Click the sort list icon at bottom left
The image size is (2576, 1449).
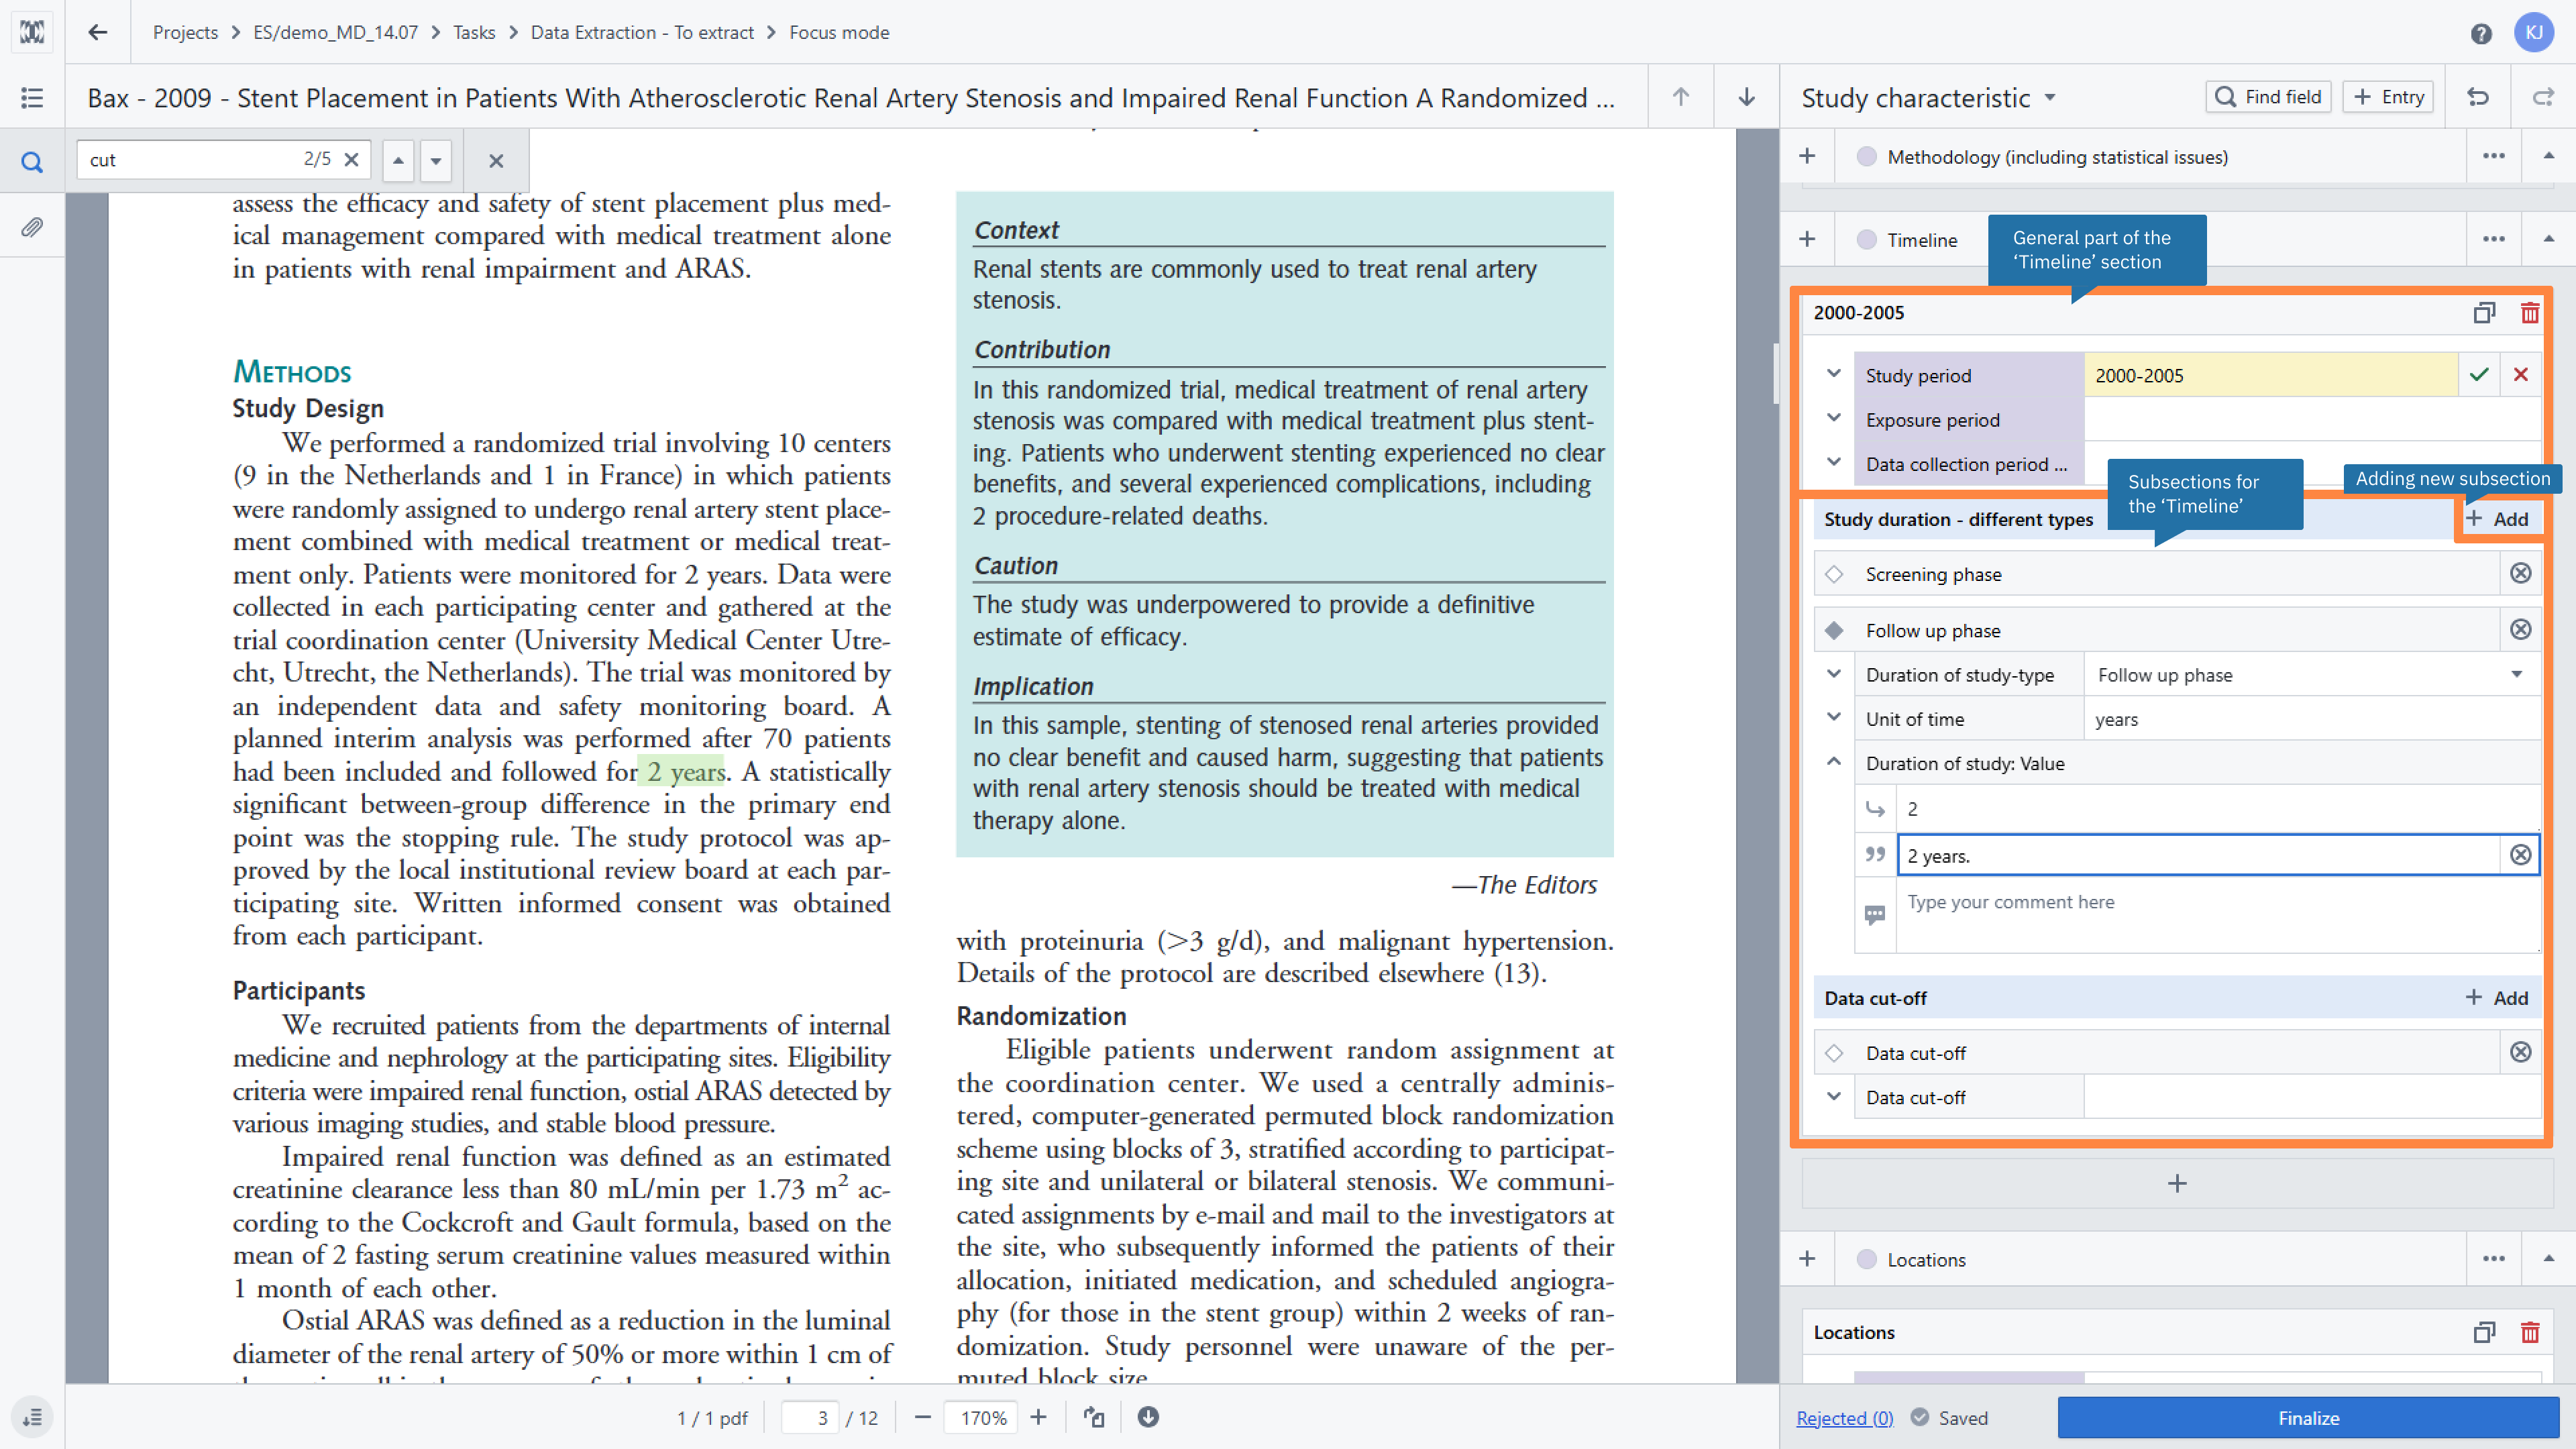pyautogui.click(x=32, y=1417)
